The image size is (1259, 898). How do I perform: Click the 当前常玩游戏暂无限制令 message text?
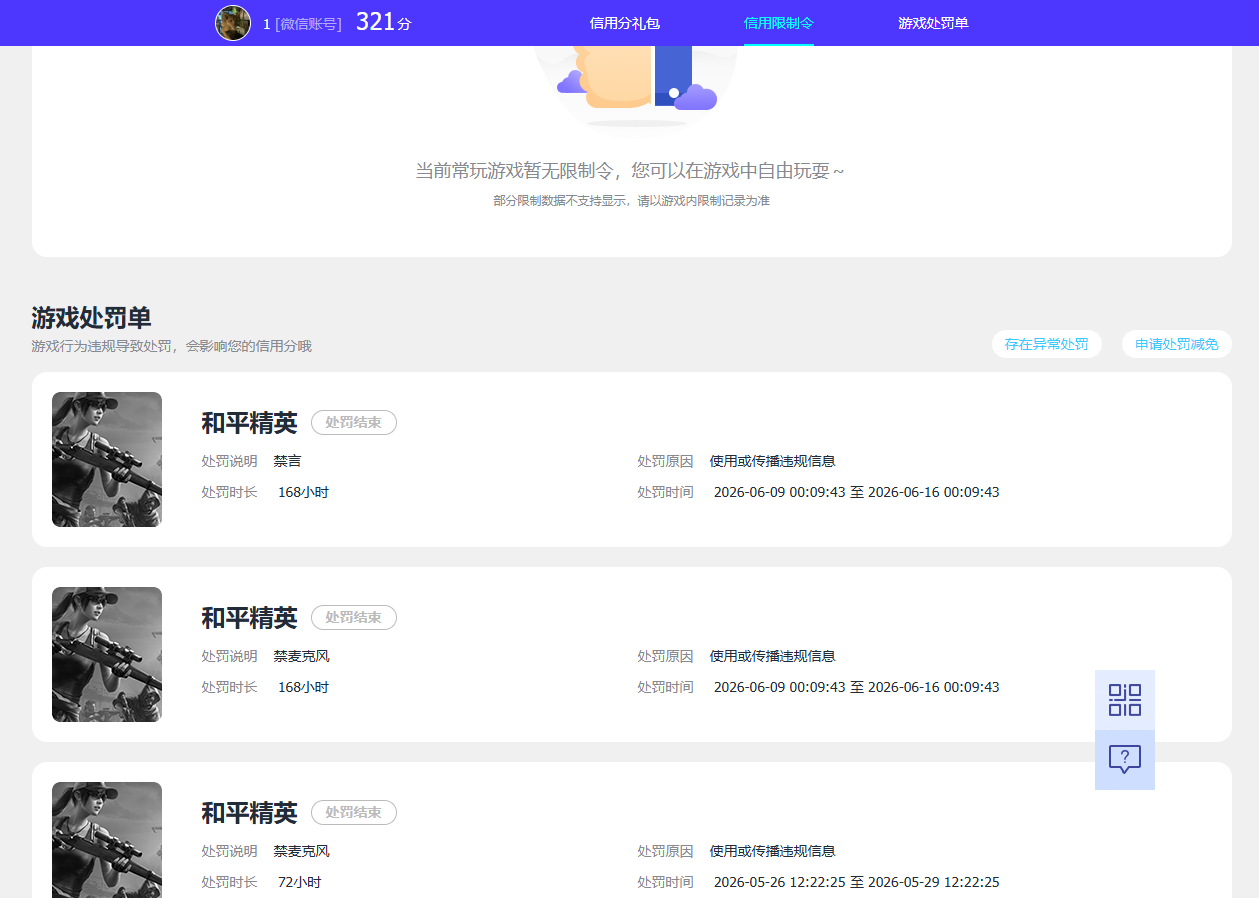[x=630, y=171]
